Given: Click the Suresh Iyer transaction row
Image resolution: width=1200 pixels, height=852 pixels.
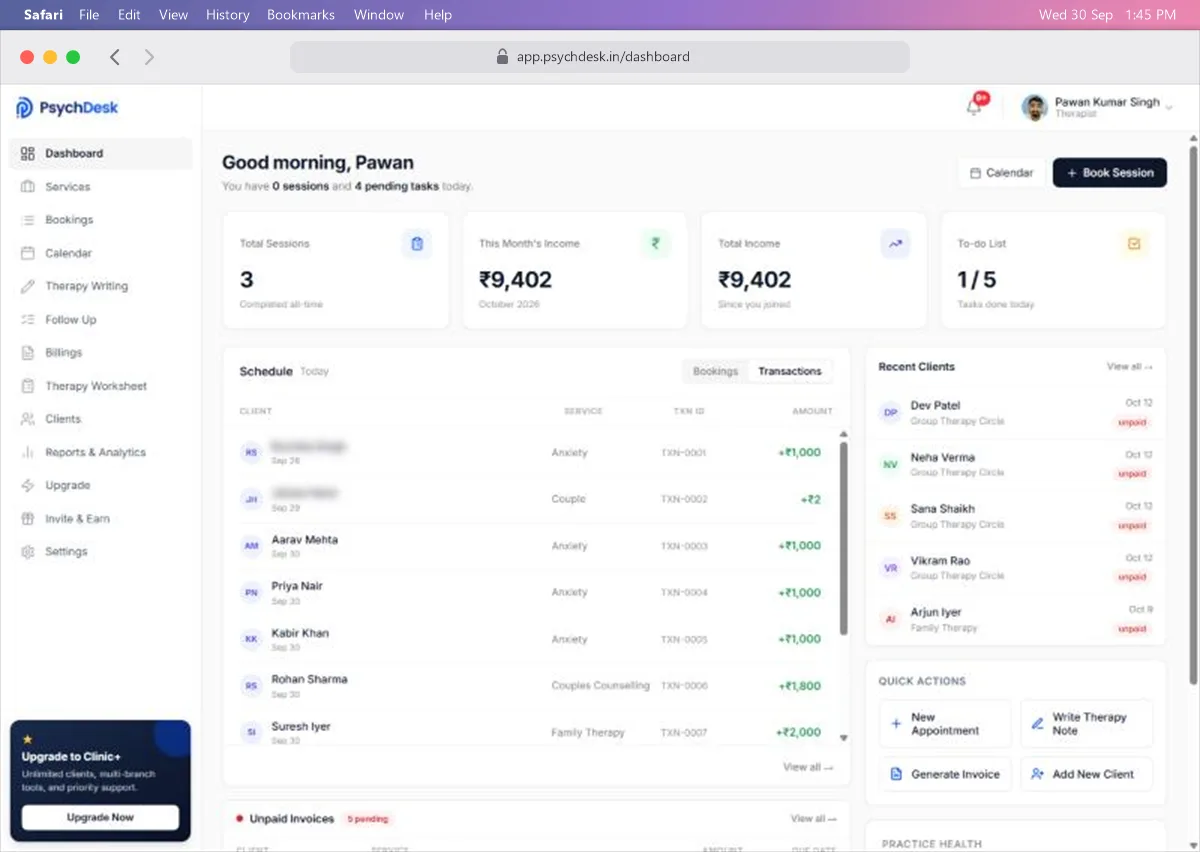Looking at the screenshot, I should (531, 732).
